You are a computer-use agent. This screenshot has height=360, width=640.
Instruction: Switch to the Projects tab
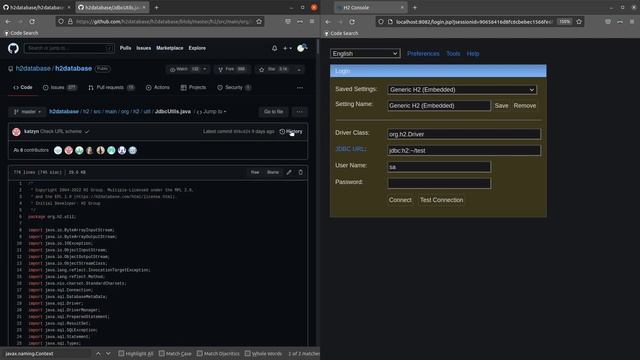(x=193, y=87)
